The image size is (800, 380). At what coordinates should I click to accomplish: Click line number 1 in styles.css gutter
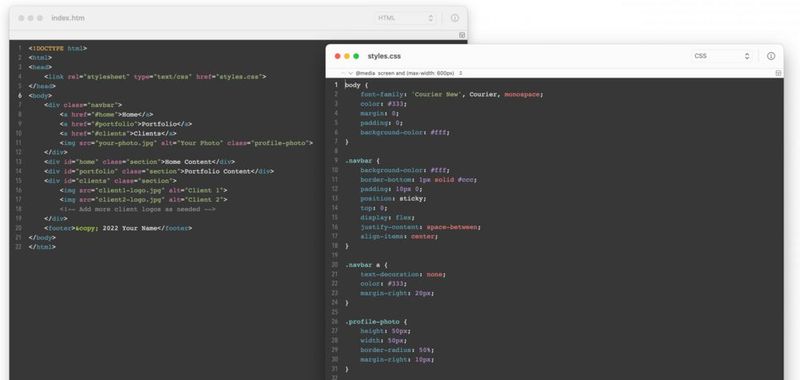click(336, 85)
